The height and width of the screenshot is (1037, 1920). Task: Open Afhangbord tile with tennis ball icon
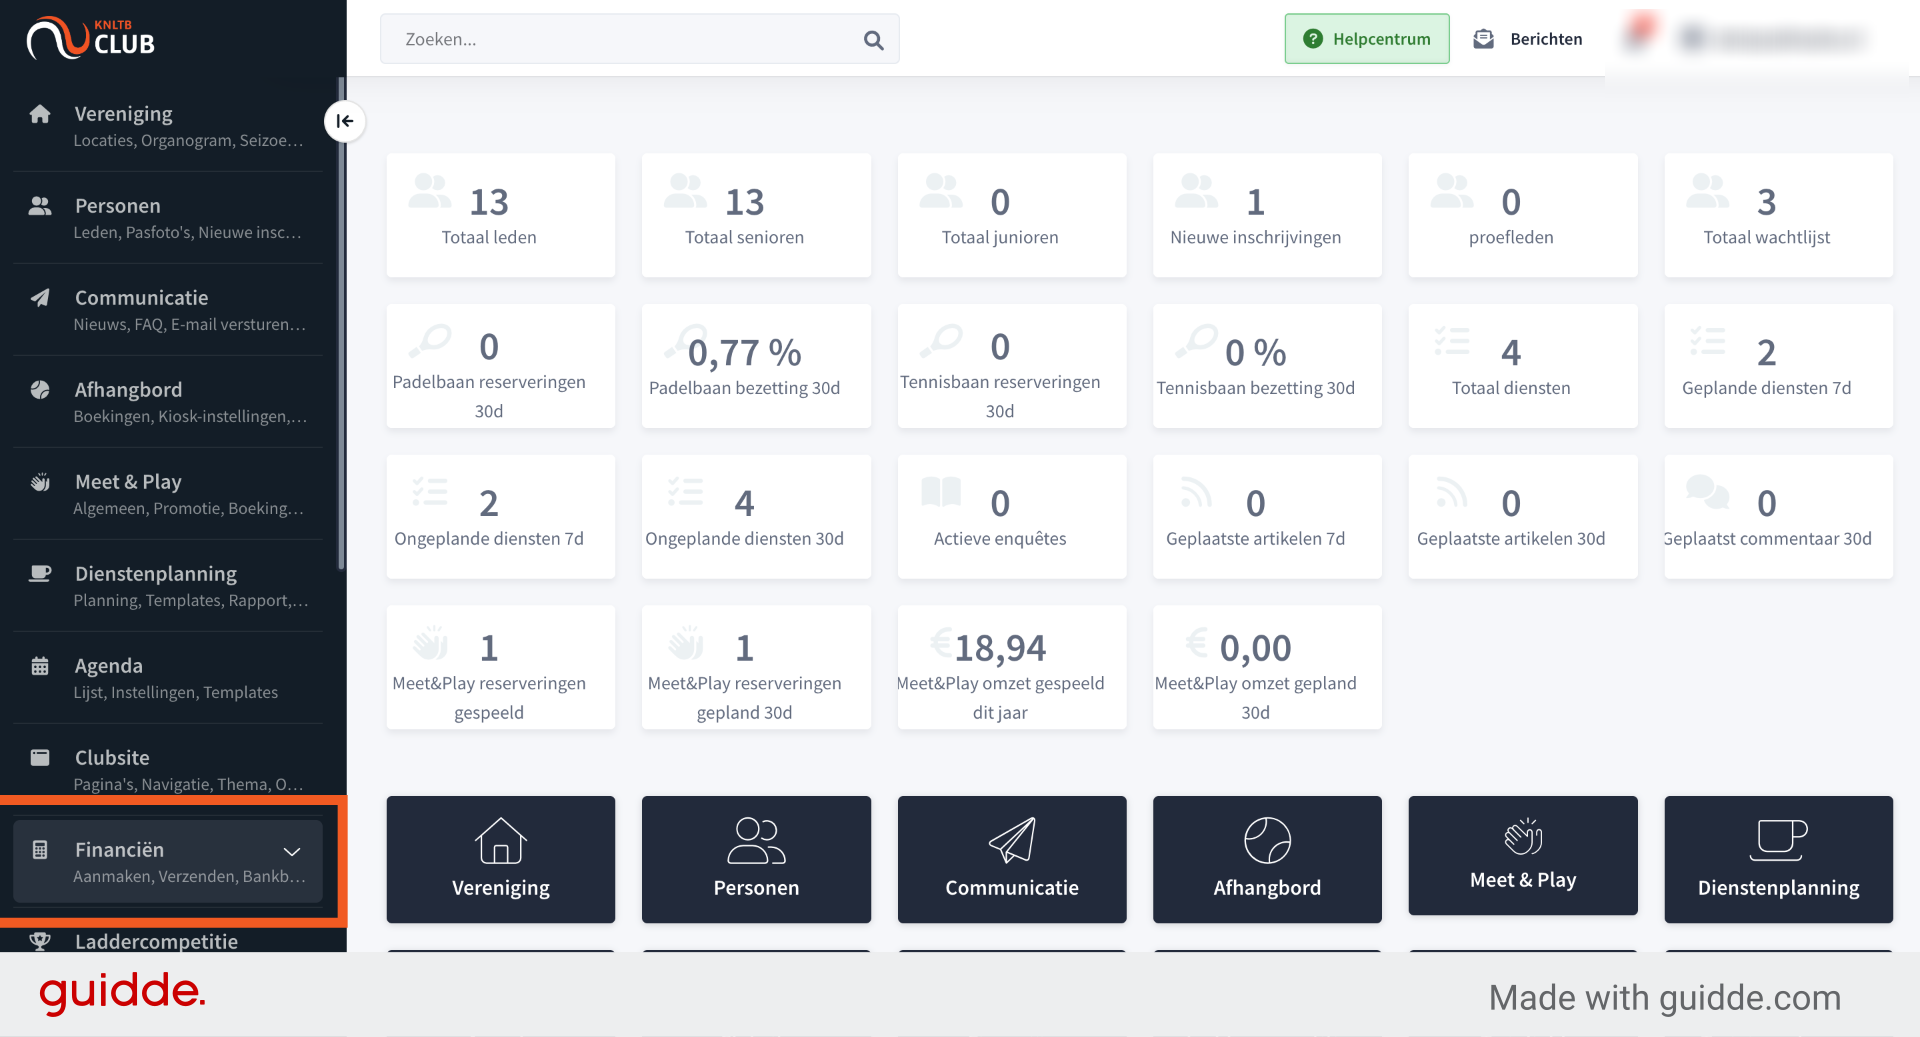coord(1267,859)
